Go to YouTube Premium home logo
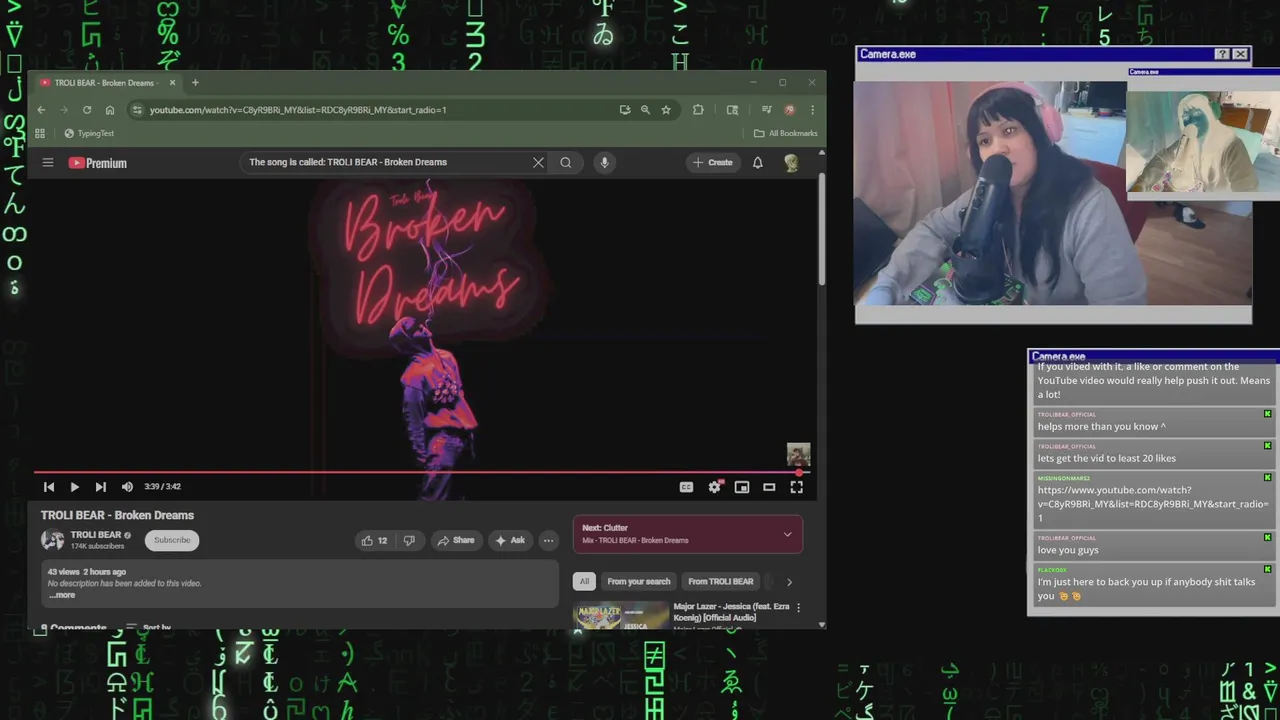 coord(97,163)
